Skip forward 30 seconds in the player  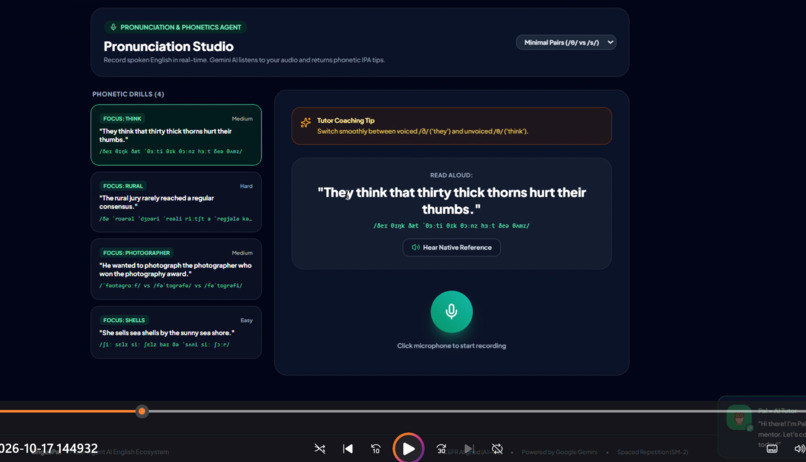point(441,449)
